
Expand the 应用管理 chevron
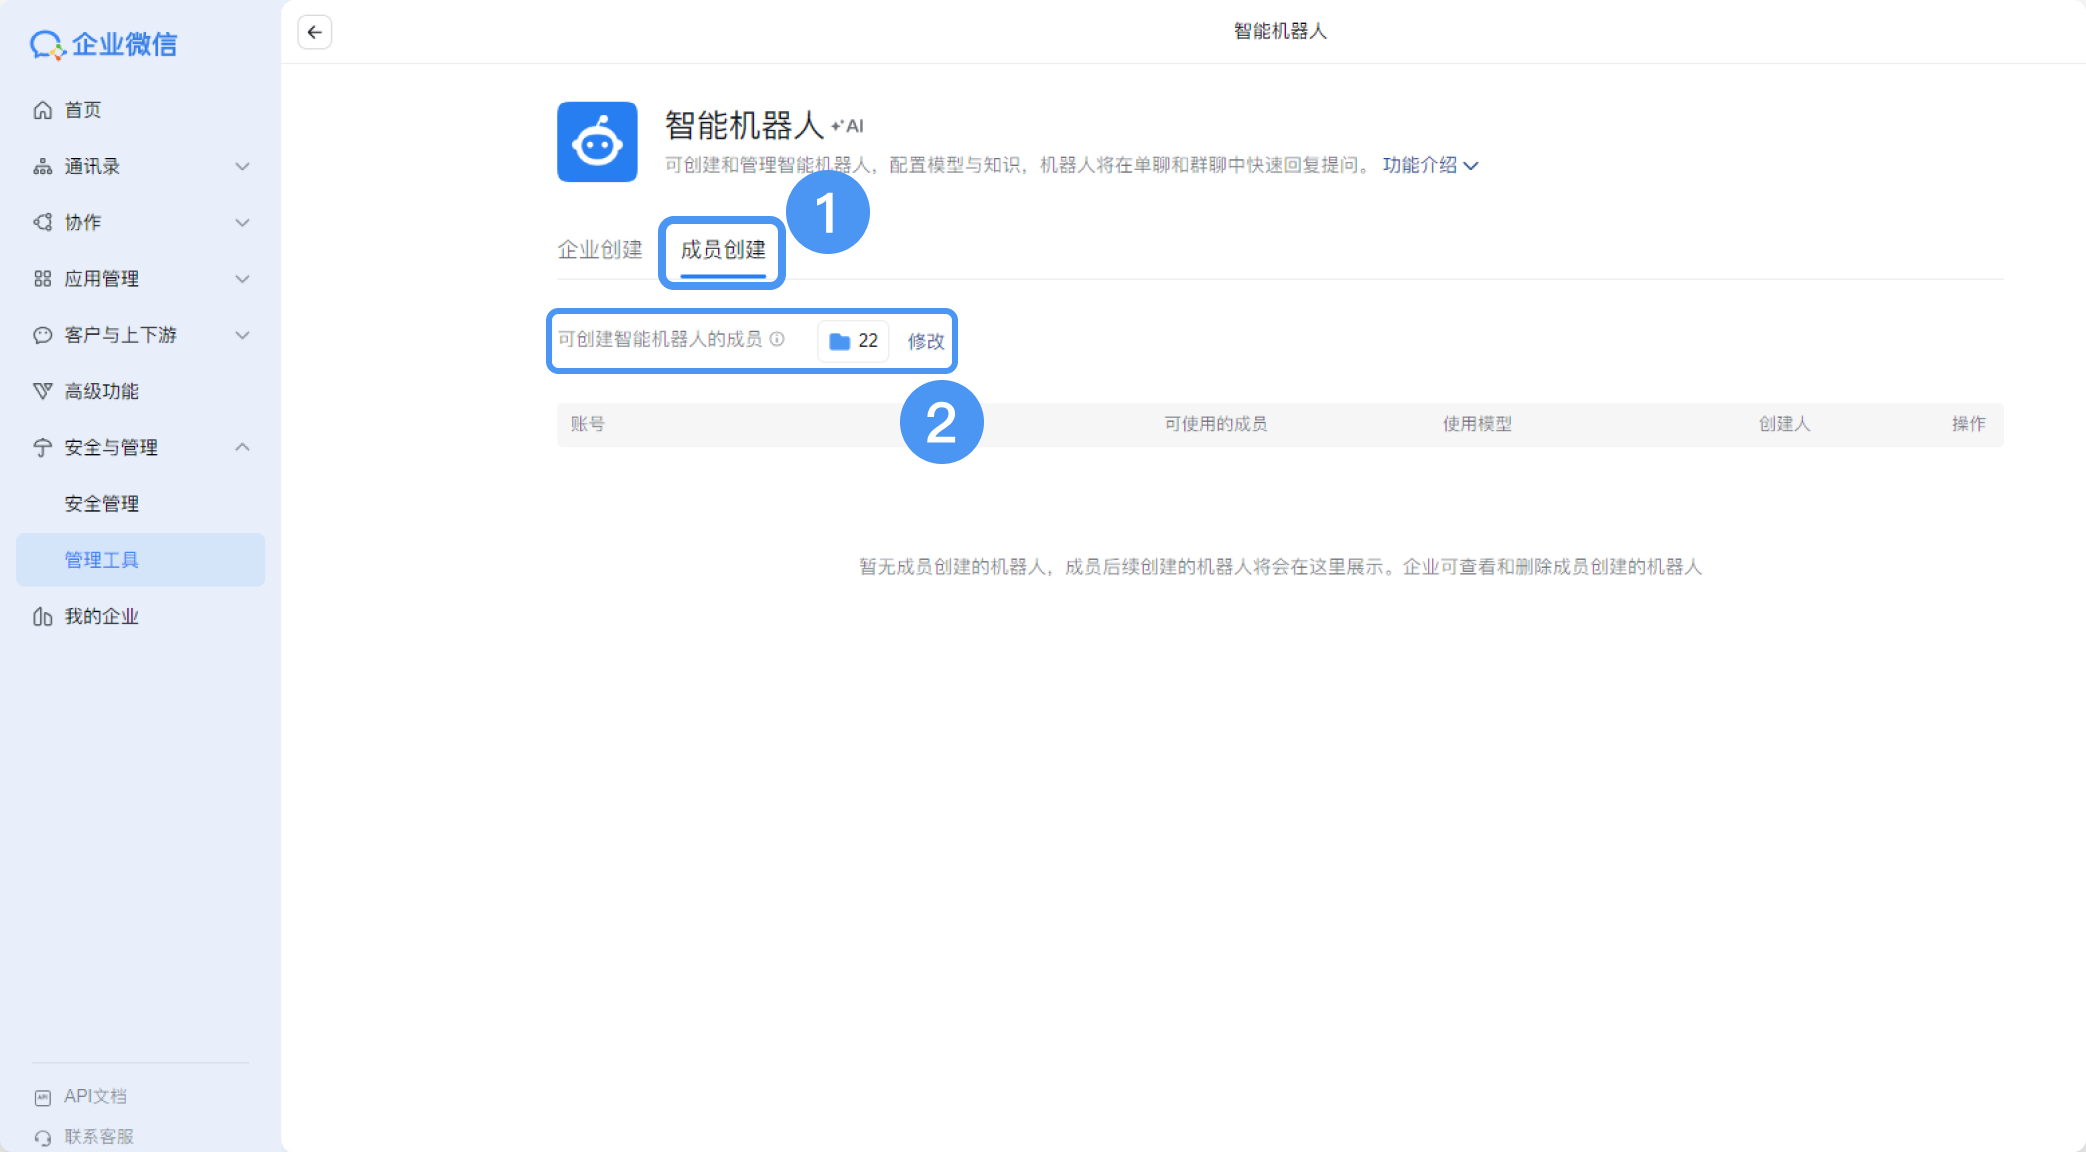click(x=242, y=279)
